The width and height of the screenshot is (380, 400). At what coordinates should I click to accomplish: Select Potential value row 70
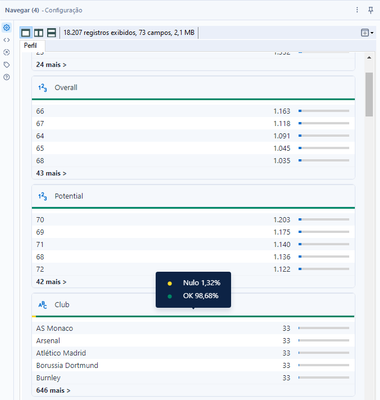click(x=193, y=220)
